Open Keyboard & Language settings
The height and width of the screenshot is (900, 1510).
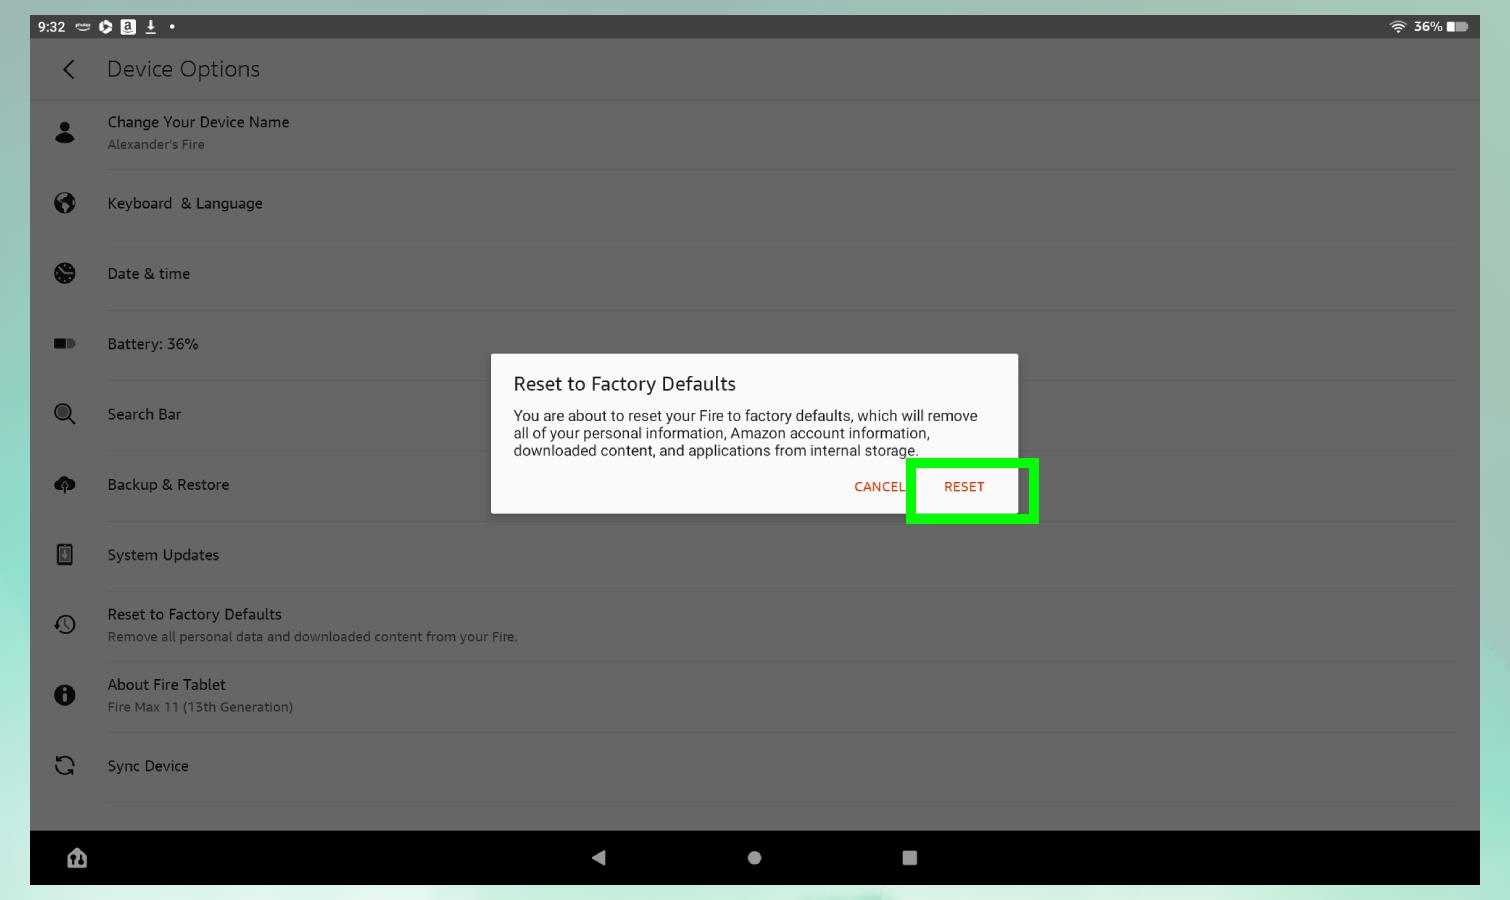click(755, 203)
